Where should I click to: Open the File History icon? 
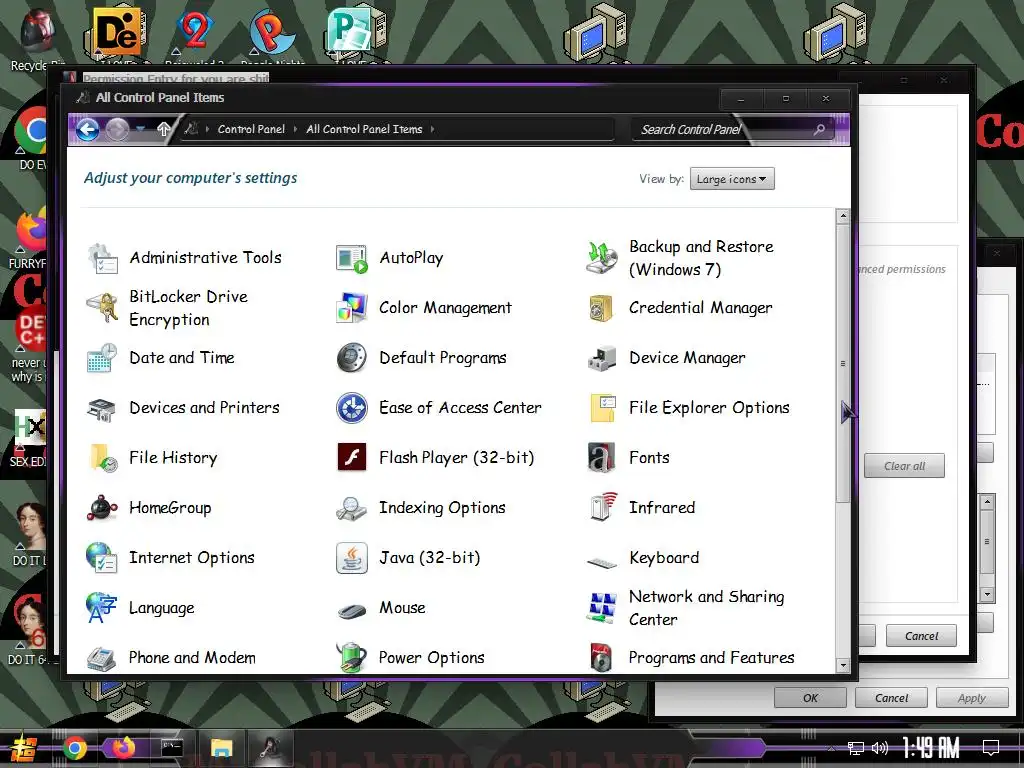pos(103,458)
